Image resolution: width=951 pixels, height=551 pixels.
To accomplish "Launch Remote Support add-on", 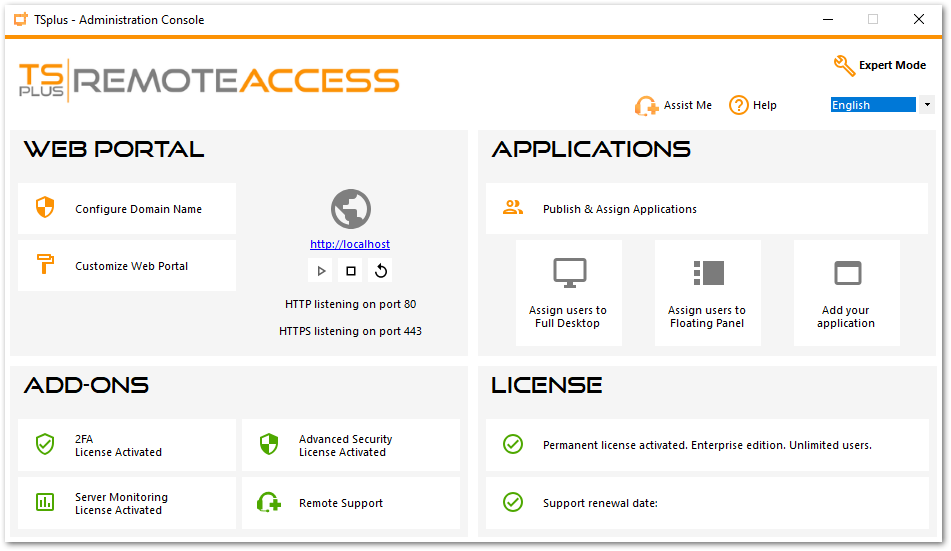I will [350, 503].
